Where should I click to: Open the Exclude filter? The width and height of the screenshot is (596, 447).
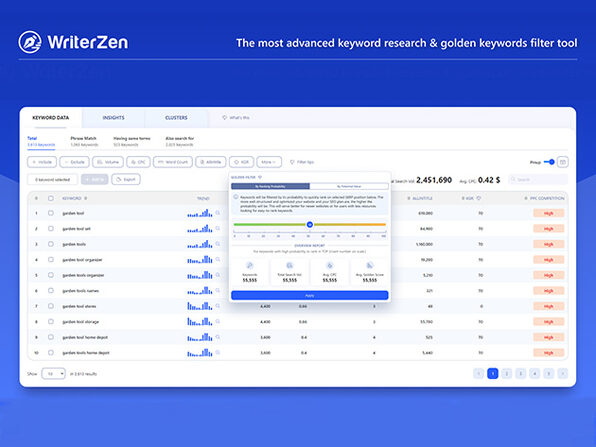(74, 162)
